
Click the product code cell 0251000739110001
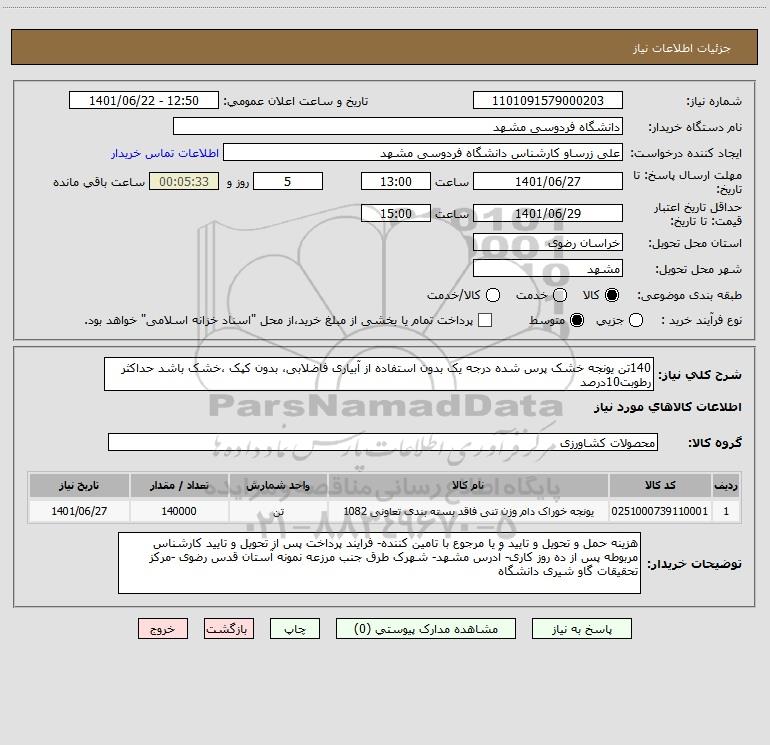click(660, 511)
